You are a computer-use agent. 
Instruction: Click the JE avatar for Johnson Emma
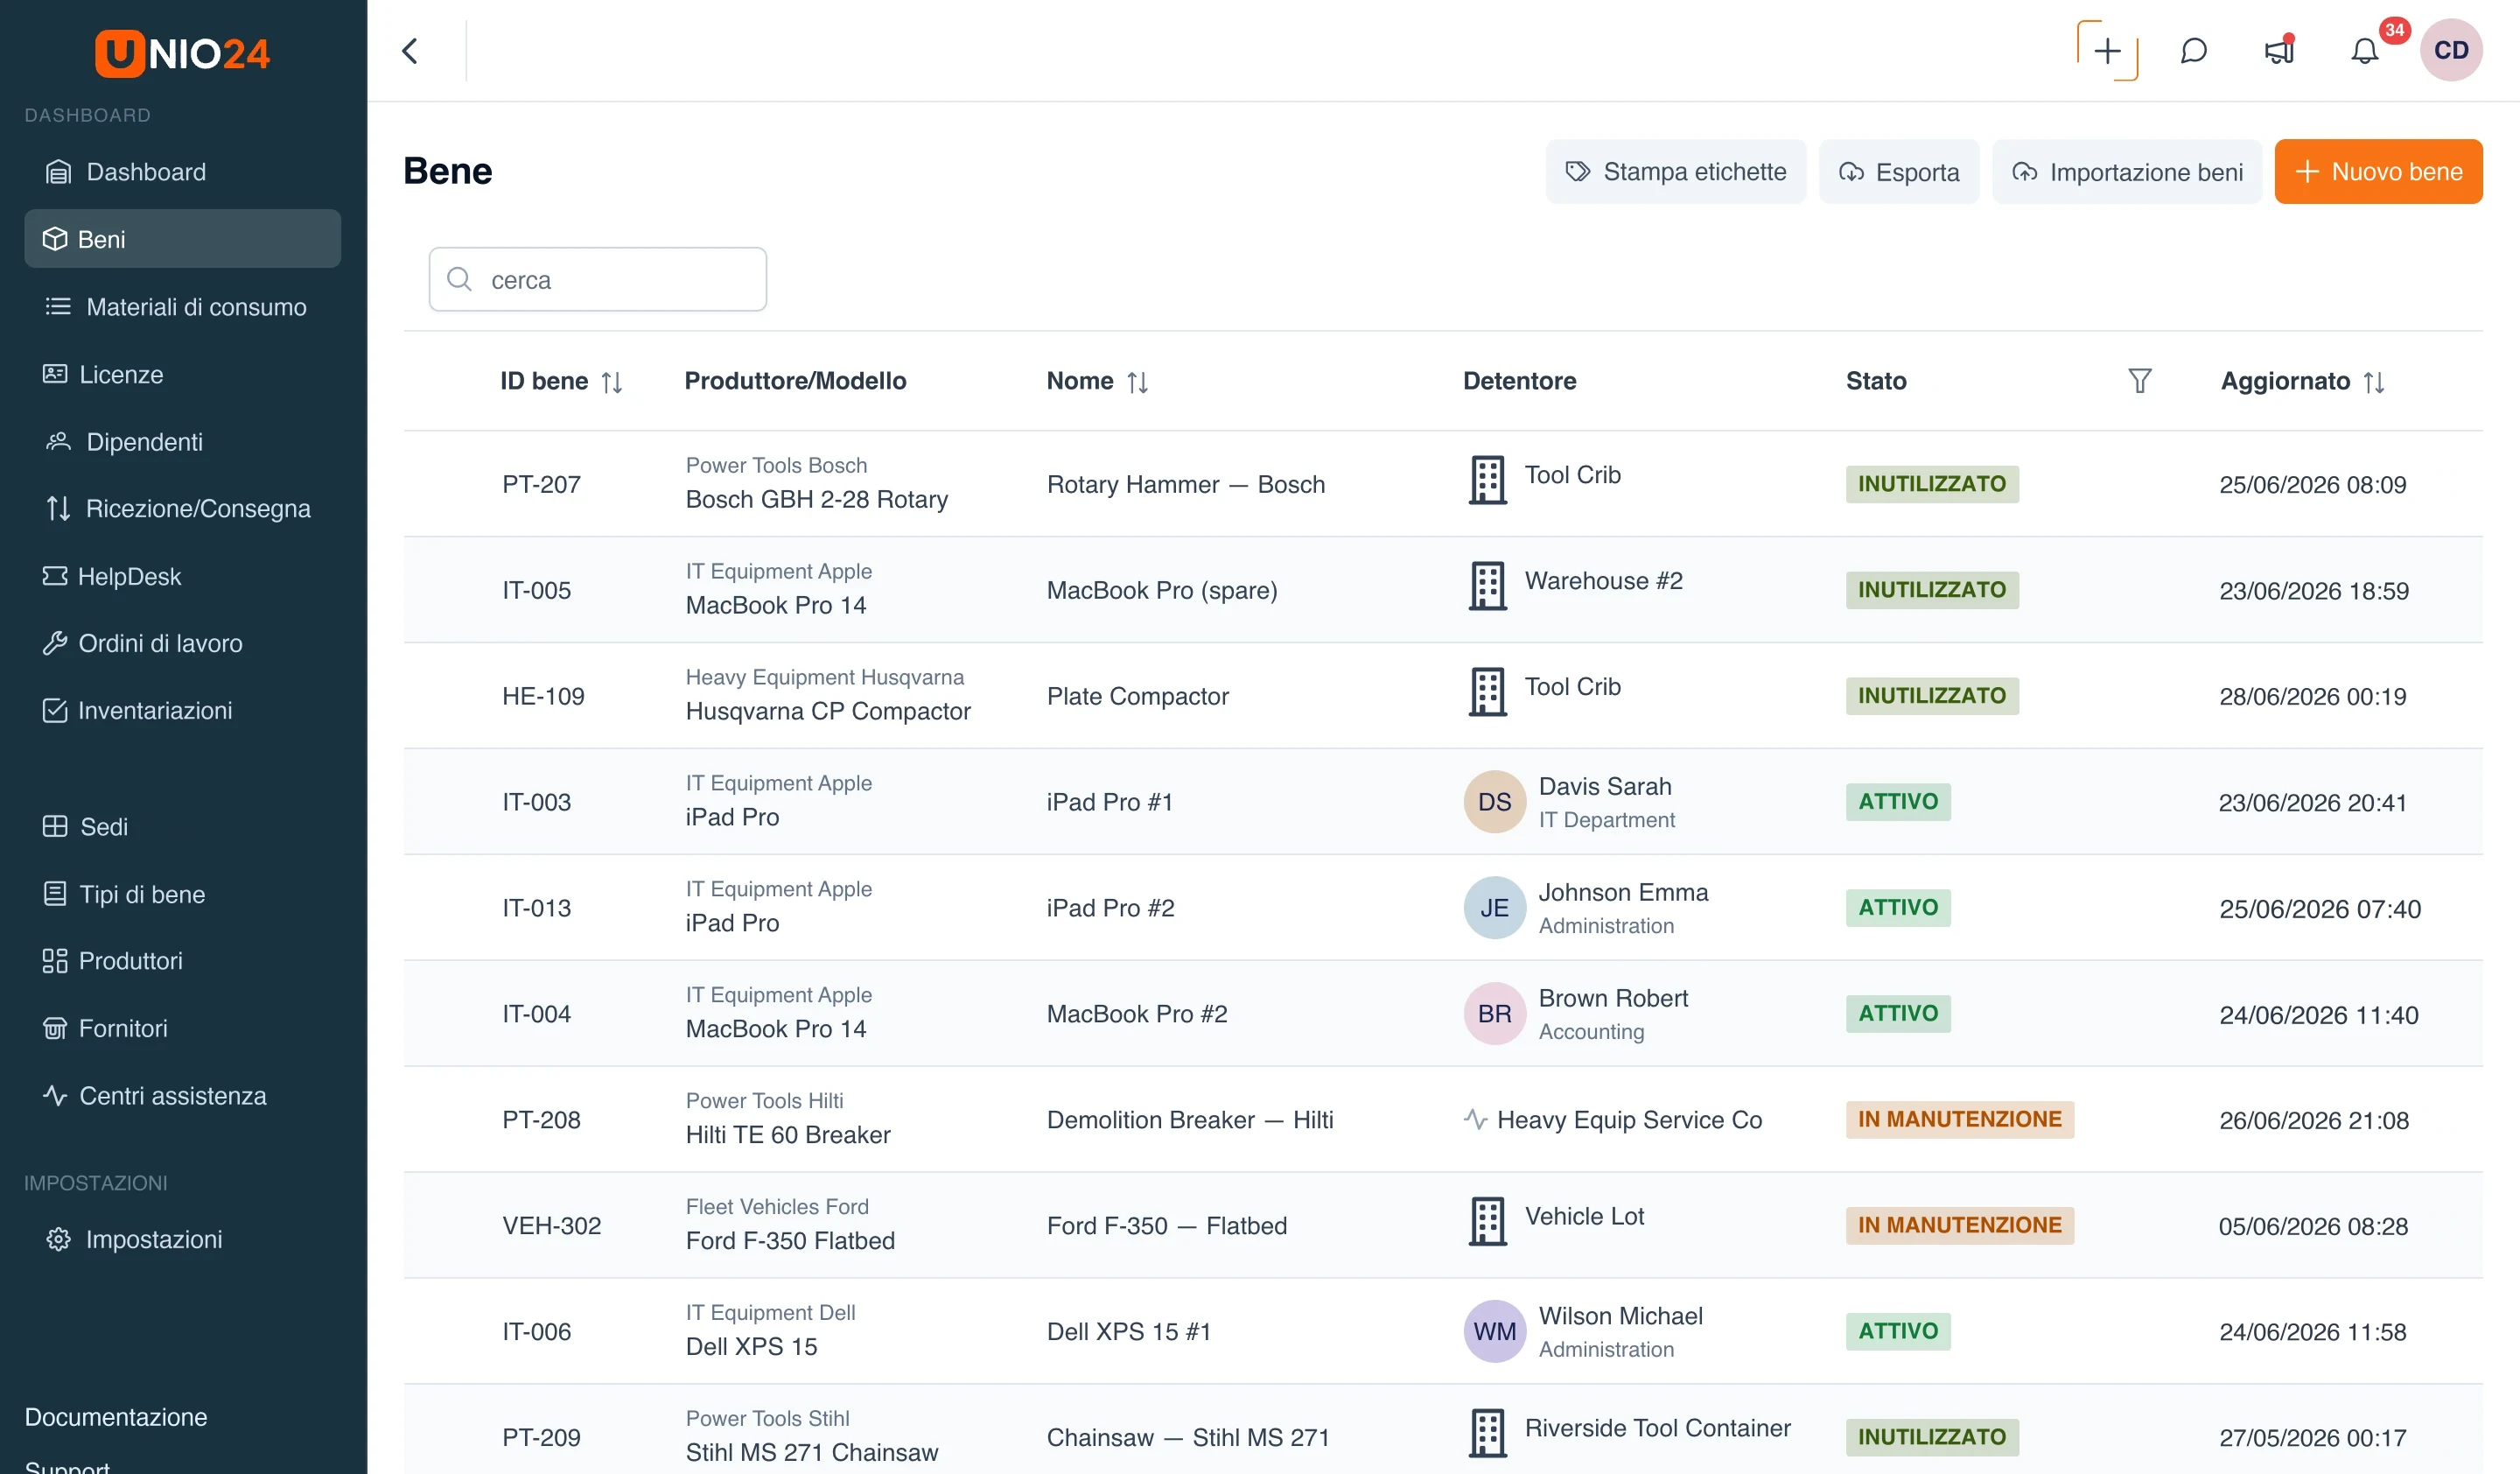[x=1494, y=908]
